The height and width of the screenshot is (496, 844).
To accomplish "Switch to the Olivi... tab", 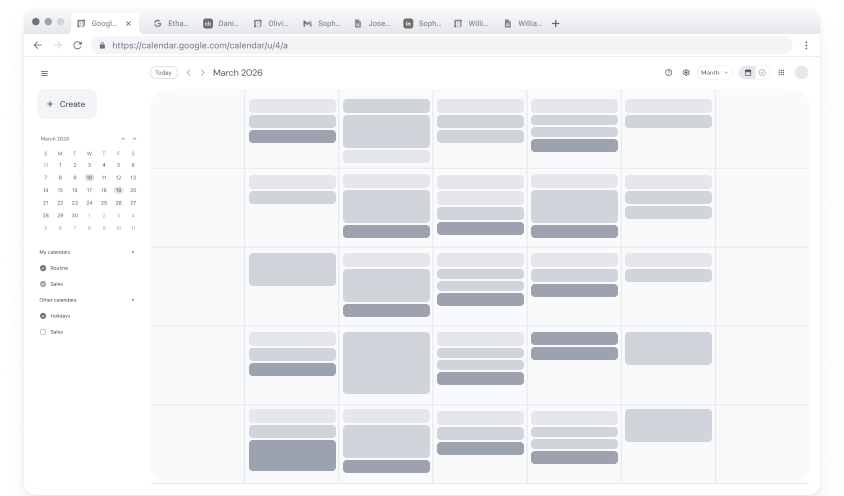I will (x=271, y=24).
